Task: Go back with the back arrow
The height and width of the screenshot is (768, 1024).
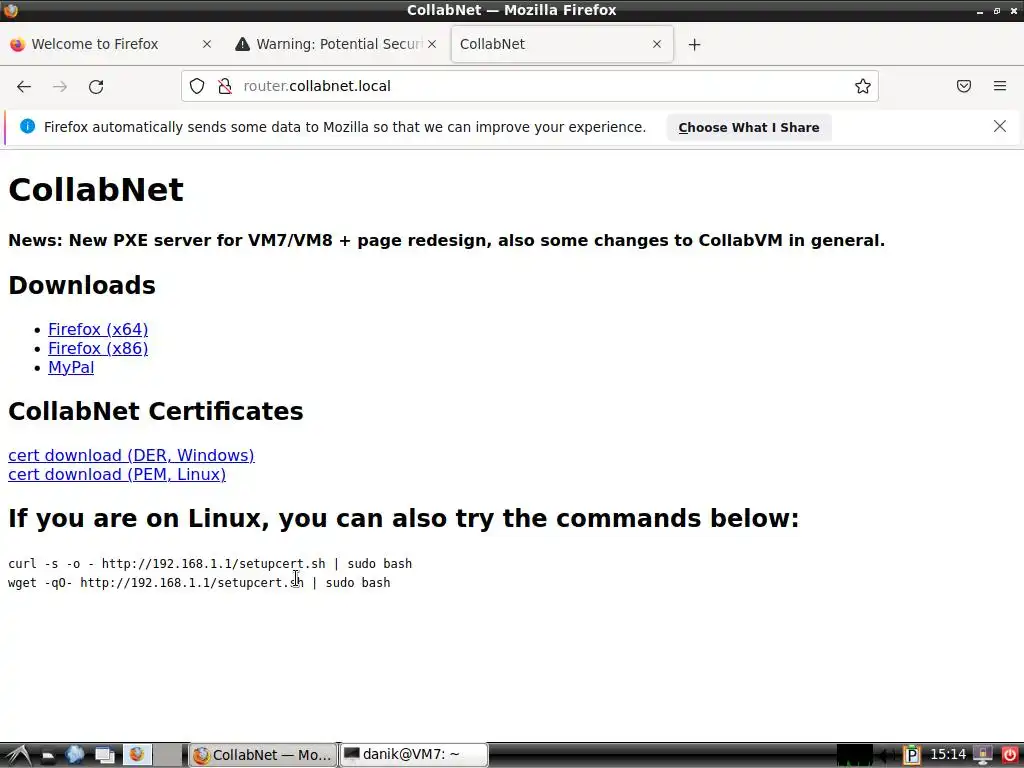Action: tap(24, 86)
